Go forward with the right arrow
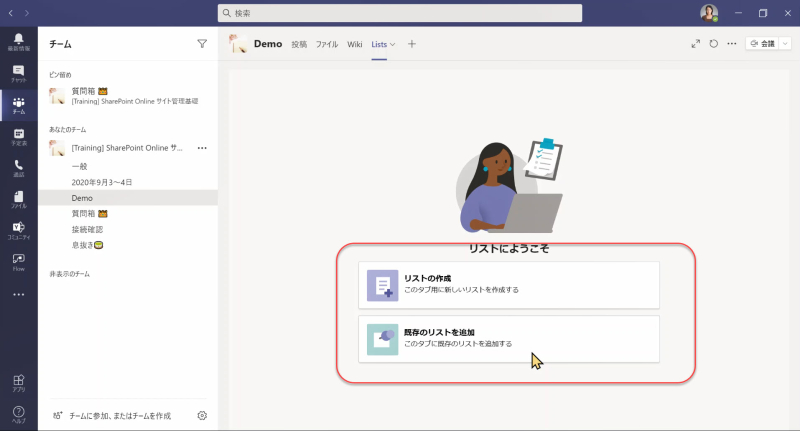The width and height of the screenshot is (800, 431). coord(27,13)
